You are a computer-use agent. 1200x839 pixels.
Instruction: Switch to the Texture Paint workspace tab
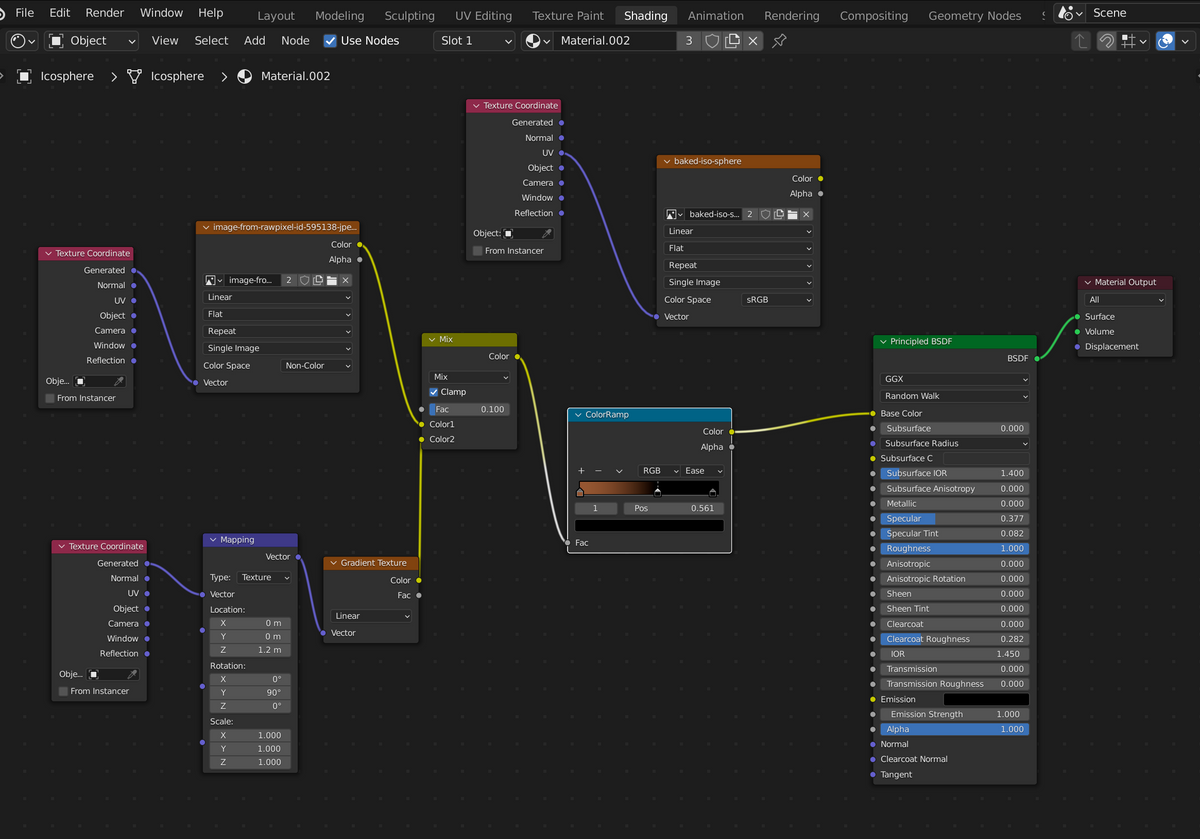click(x=567, y=16)
